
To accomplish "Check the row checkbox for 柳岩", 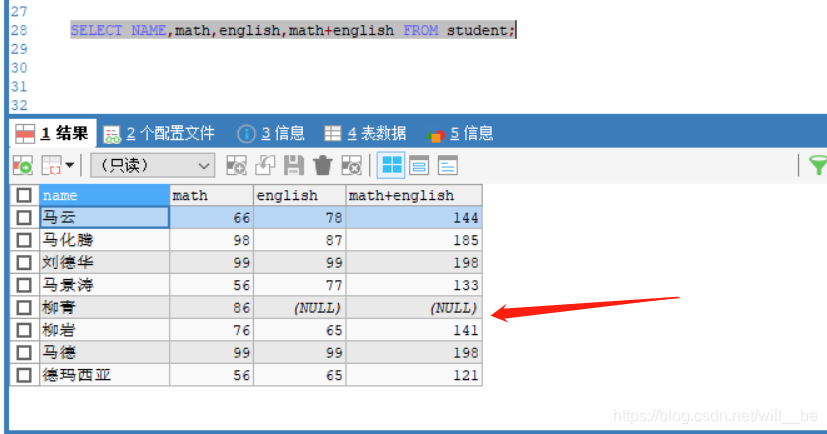I will [24, 330].
